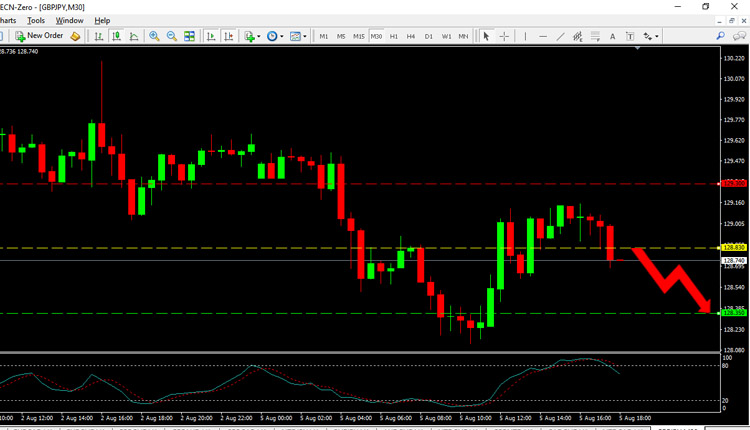Click the New Order button
The width and height of the screenshot is (750, 430).
38,36
